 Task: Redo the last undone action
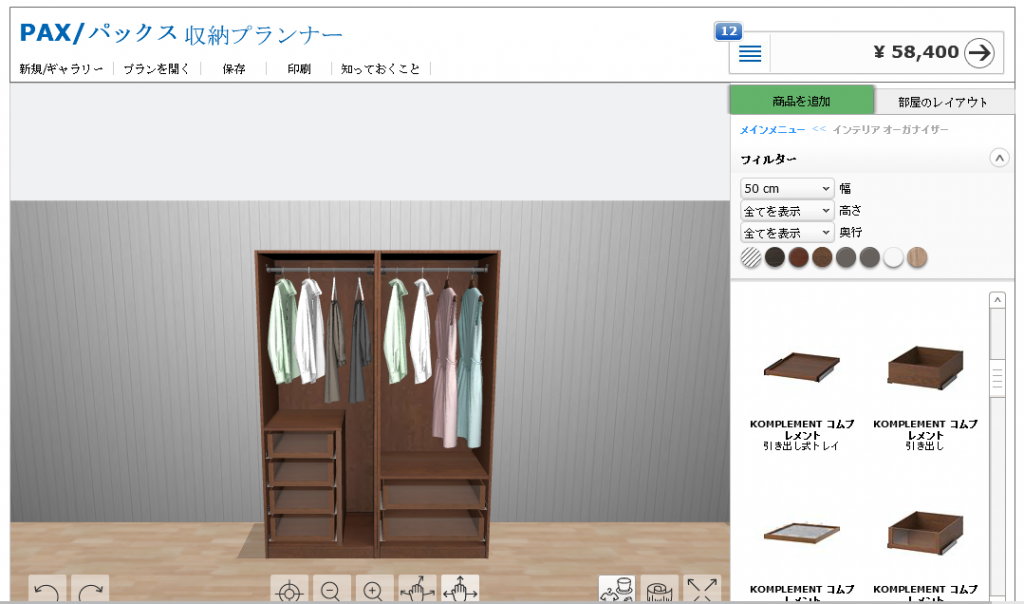coord(90,590)
